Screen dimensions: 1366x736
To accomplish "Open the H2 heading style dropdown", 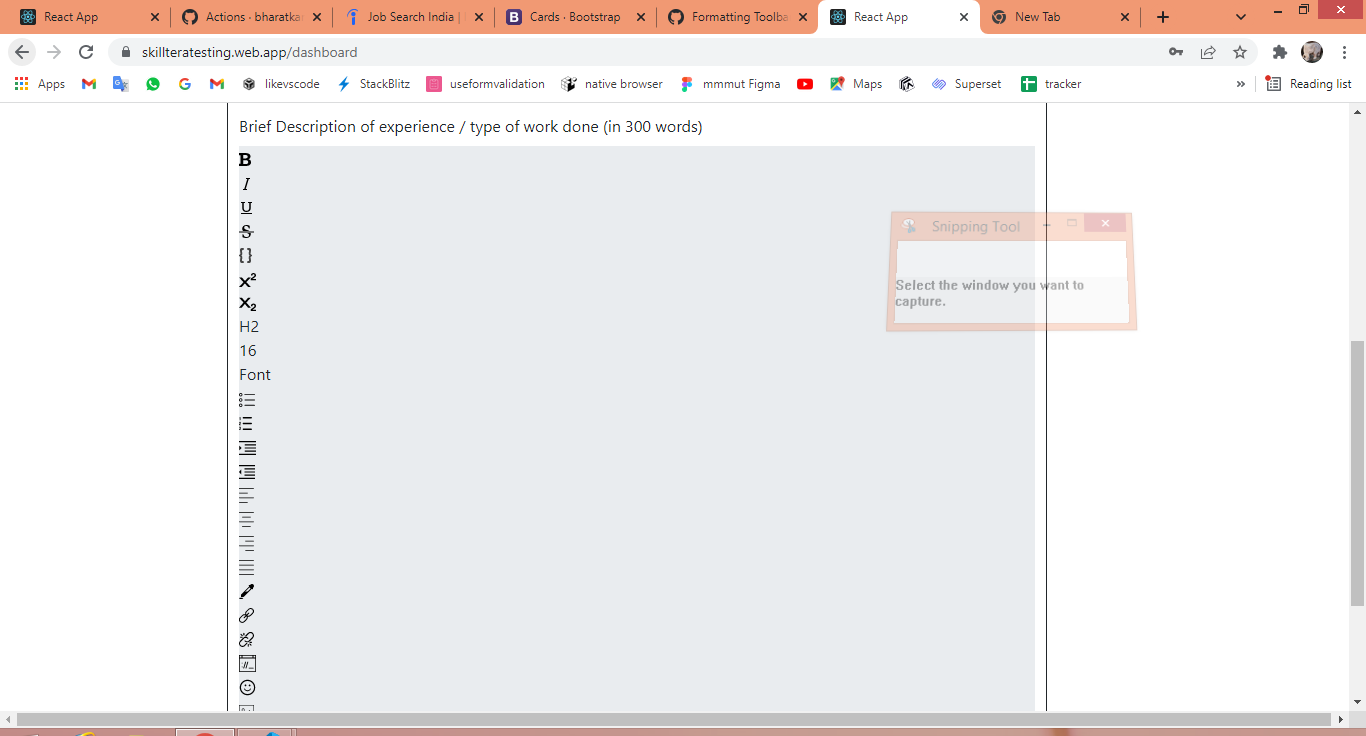I will pyautogui.click(x=247, y=326).
